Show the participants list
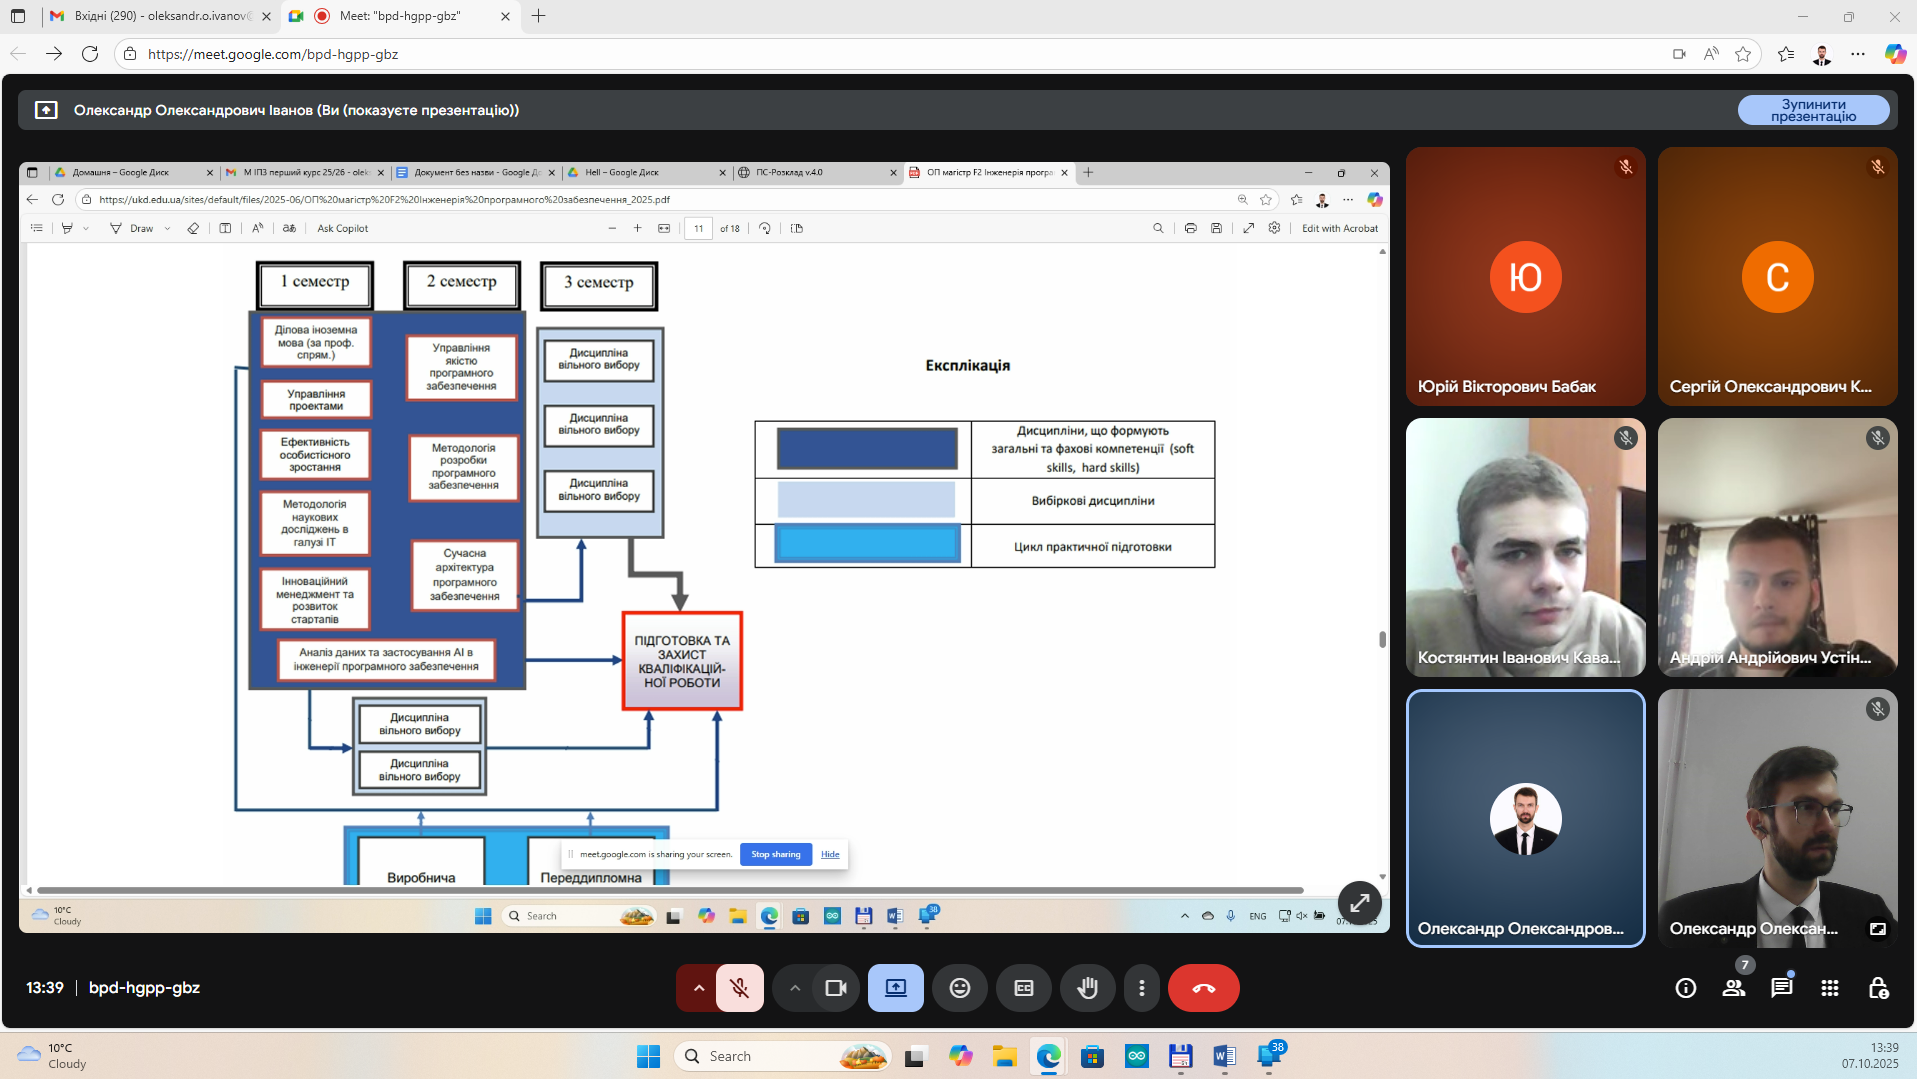Screen dimensions: 1917x1079 tap(1734, 988)
